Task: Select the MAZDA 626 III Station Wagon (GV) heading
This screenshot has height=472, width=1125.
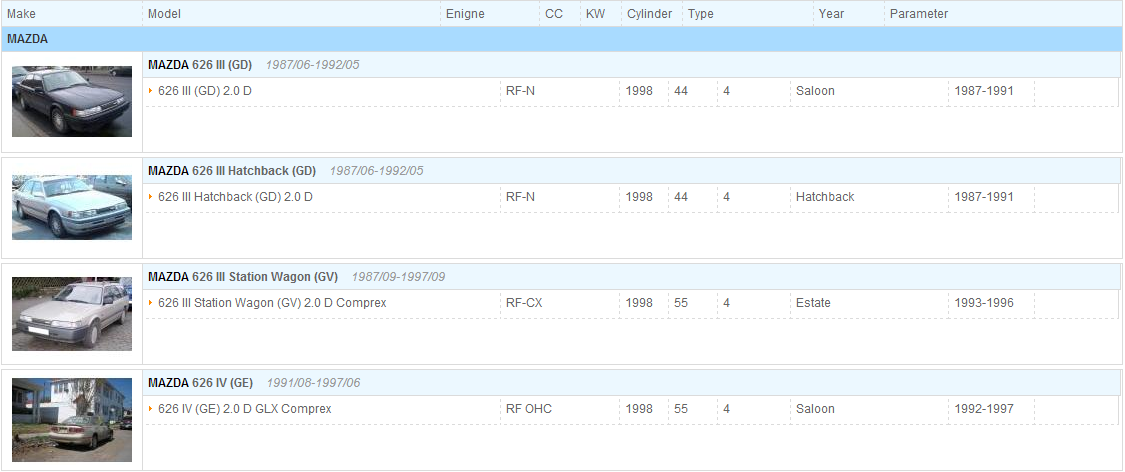Action: pos(243,277)
